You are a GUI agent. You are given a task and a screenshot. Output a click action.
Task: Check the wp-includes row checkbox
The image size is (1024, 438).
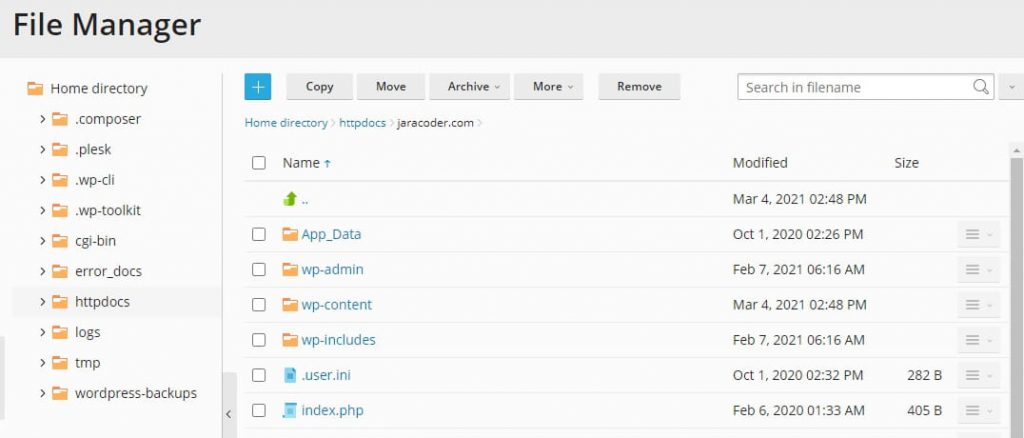(x=259, y=340)
